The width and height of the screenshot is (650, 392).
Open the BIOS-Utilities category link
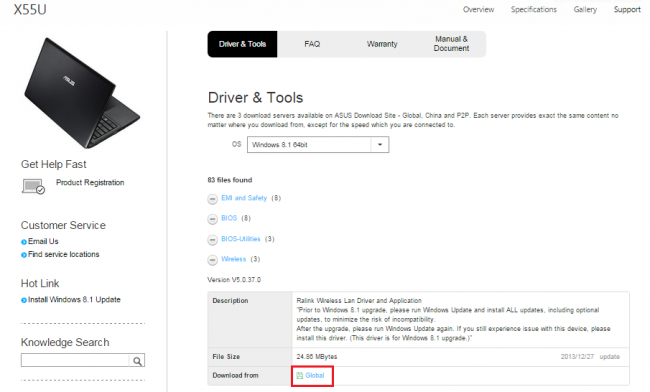pyautogui.click(x=241, y=239)
